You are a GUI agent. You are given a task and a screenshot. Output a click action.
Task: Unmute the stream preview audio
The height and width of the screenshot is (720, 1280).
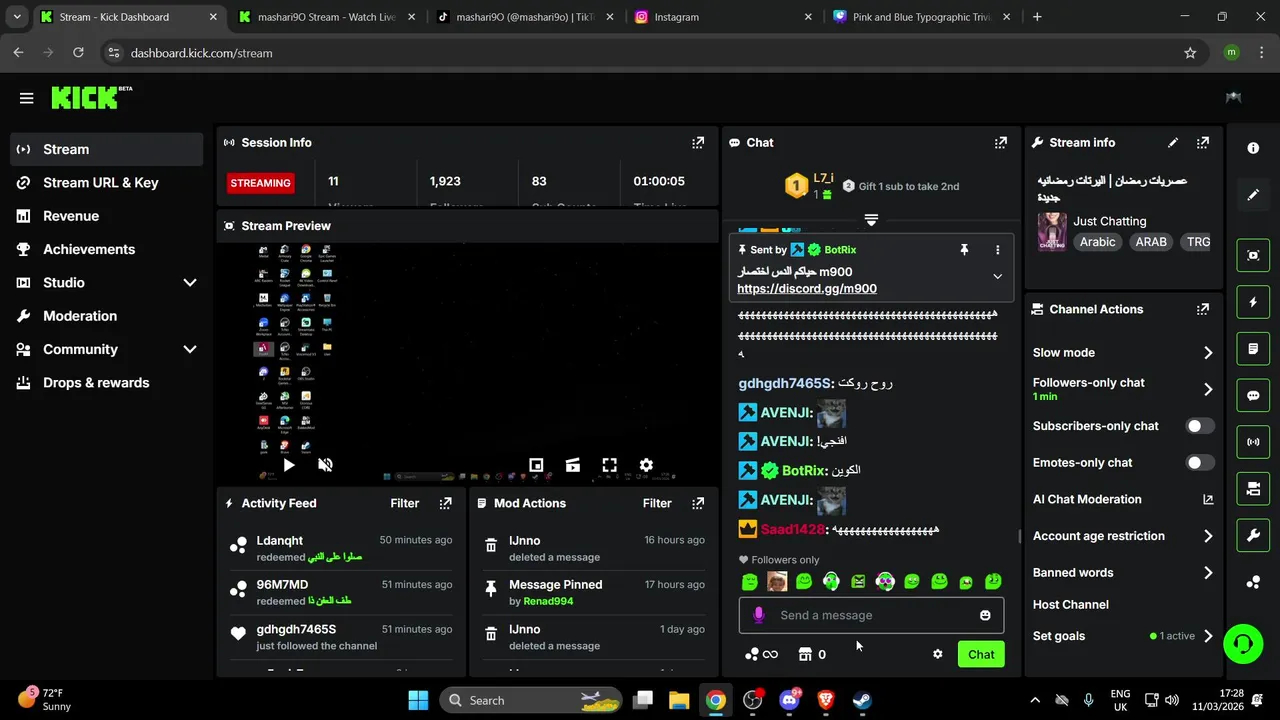325,465
